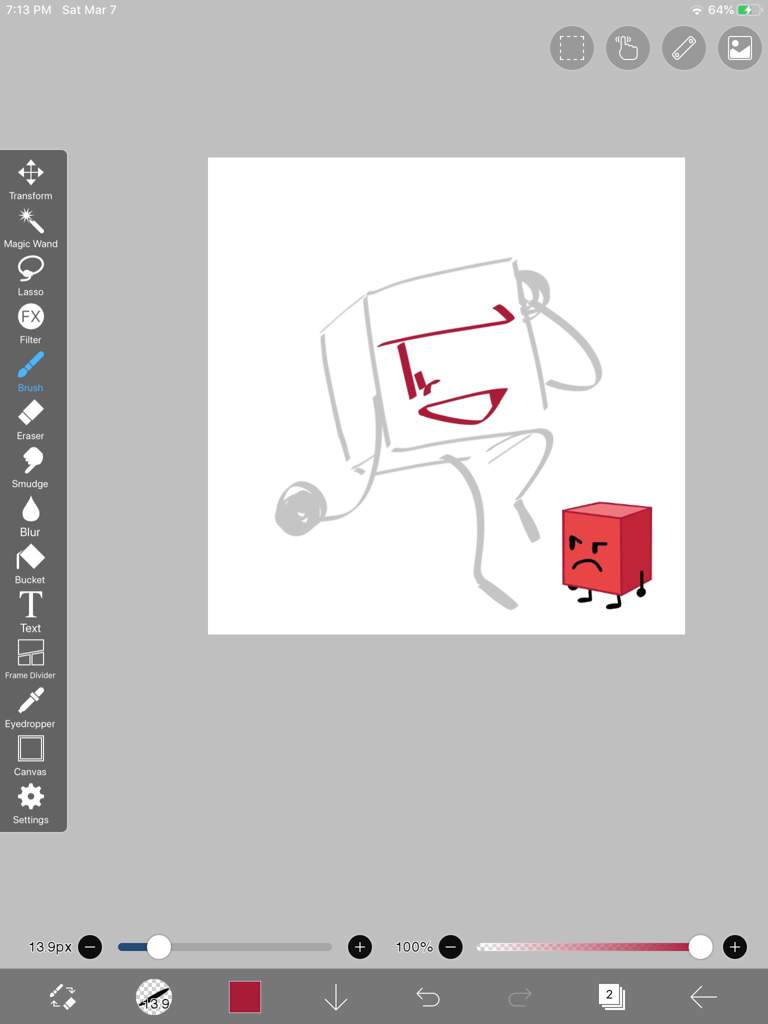Tap the 7:13 PM clock

point(29,10)
